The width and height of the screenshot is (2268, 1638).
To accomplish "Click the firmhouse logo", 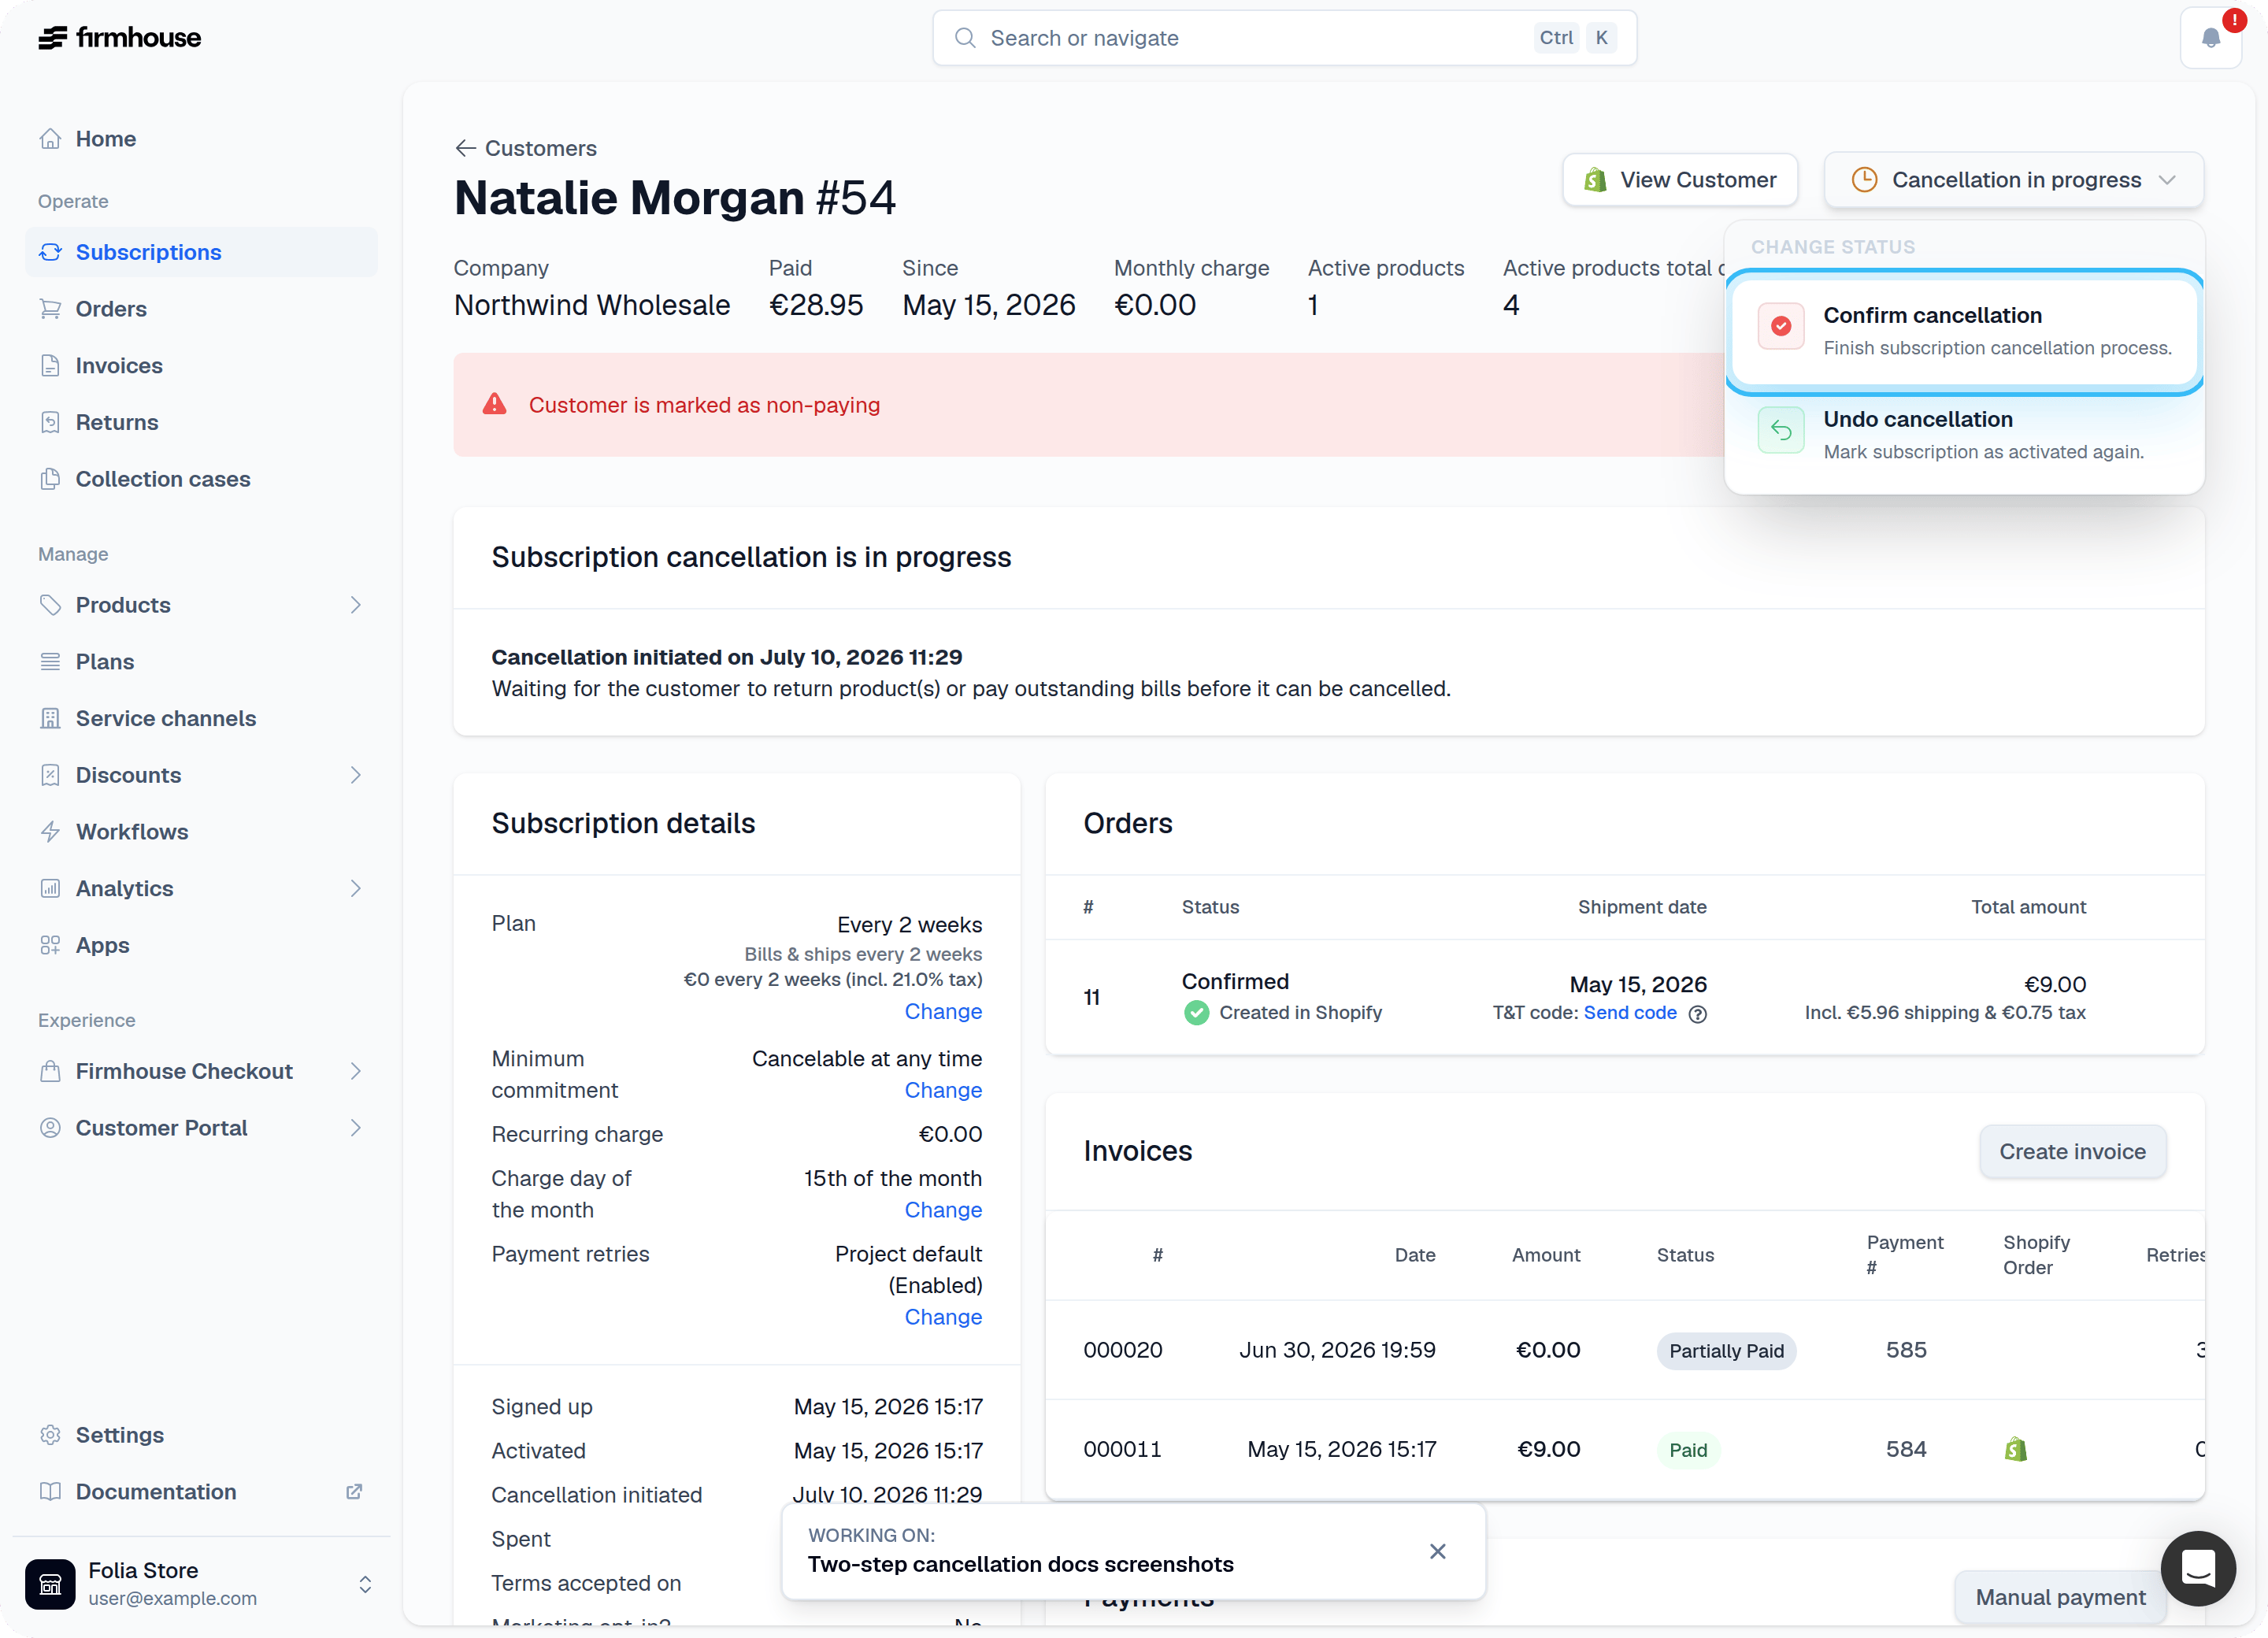I will (120, 38).
